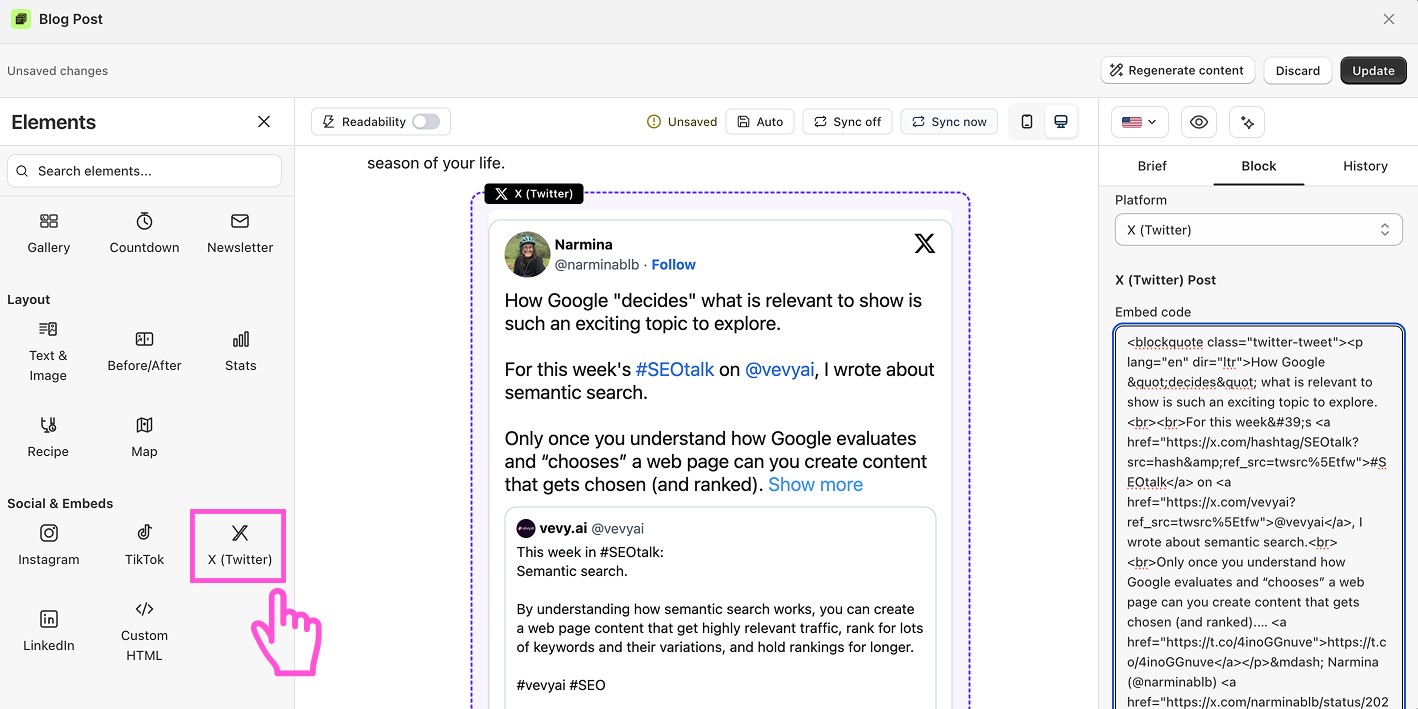This screenshot has width=1418, height=709.
Task: Click the AI sparkle button
Action: coord(1247,122)
